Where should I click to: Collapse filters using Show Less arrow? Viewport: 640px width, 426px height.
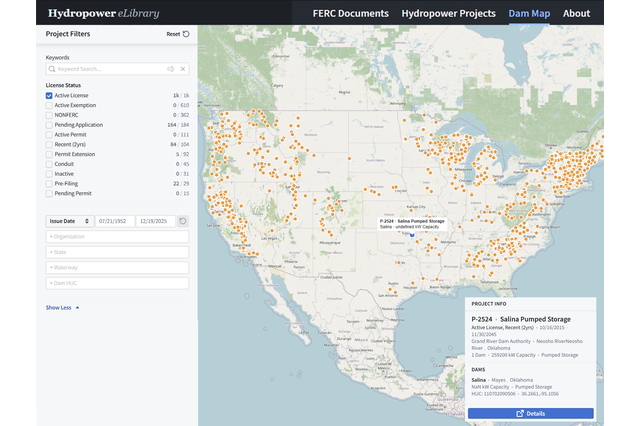pyautogui.click(x=78, y=308)
